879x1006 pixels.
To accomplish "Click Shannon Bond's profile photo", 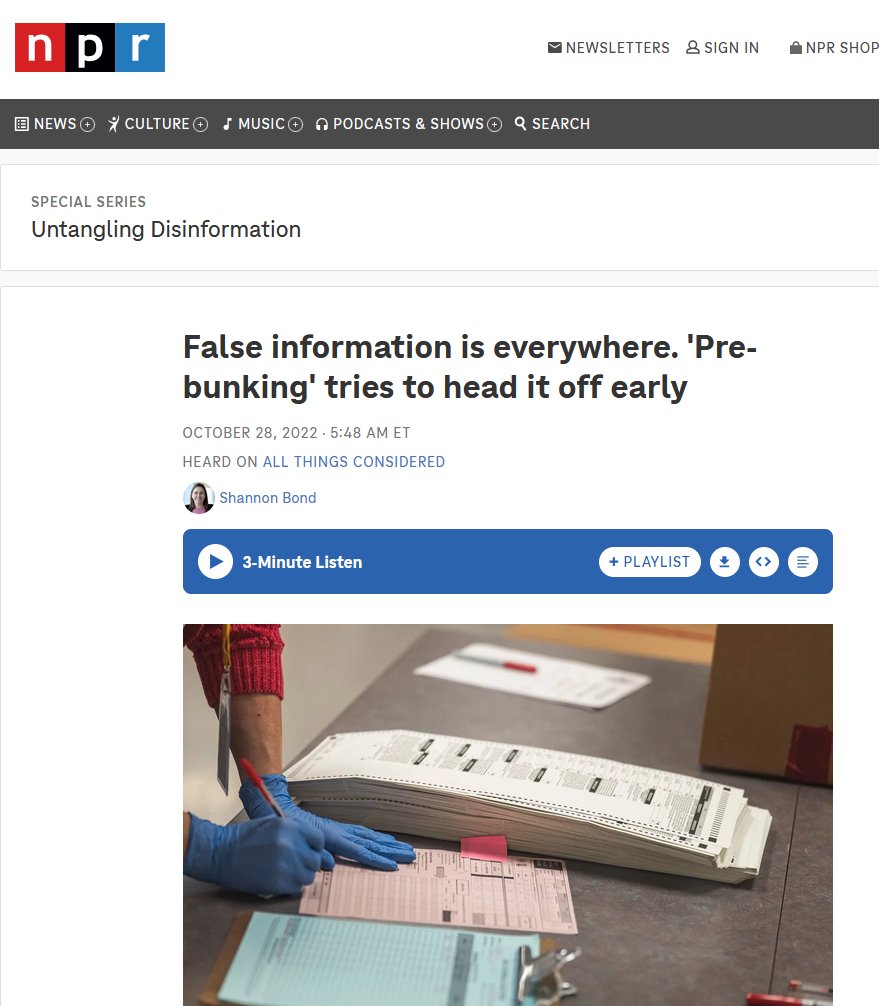I will (x=198, y=498).
